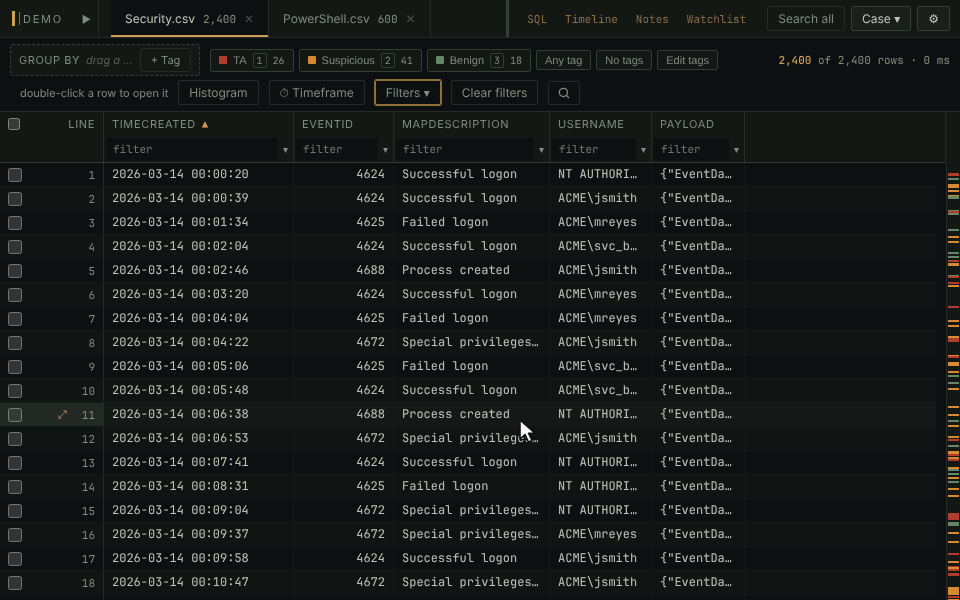Open the MAPDESCRIPTION filter dropdown arrow
The width and height of the screenshot is (960, 600).
tap(541, 150)
